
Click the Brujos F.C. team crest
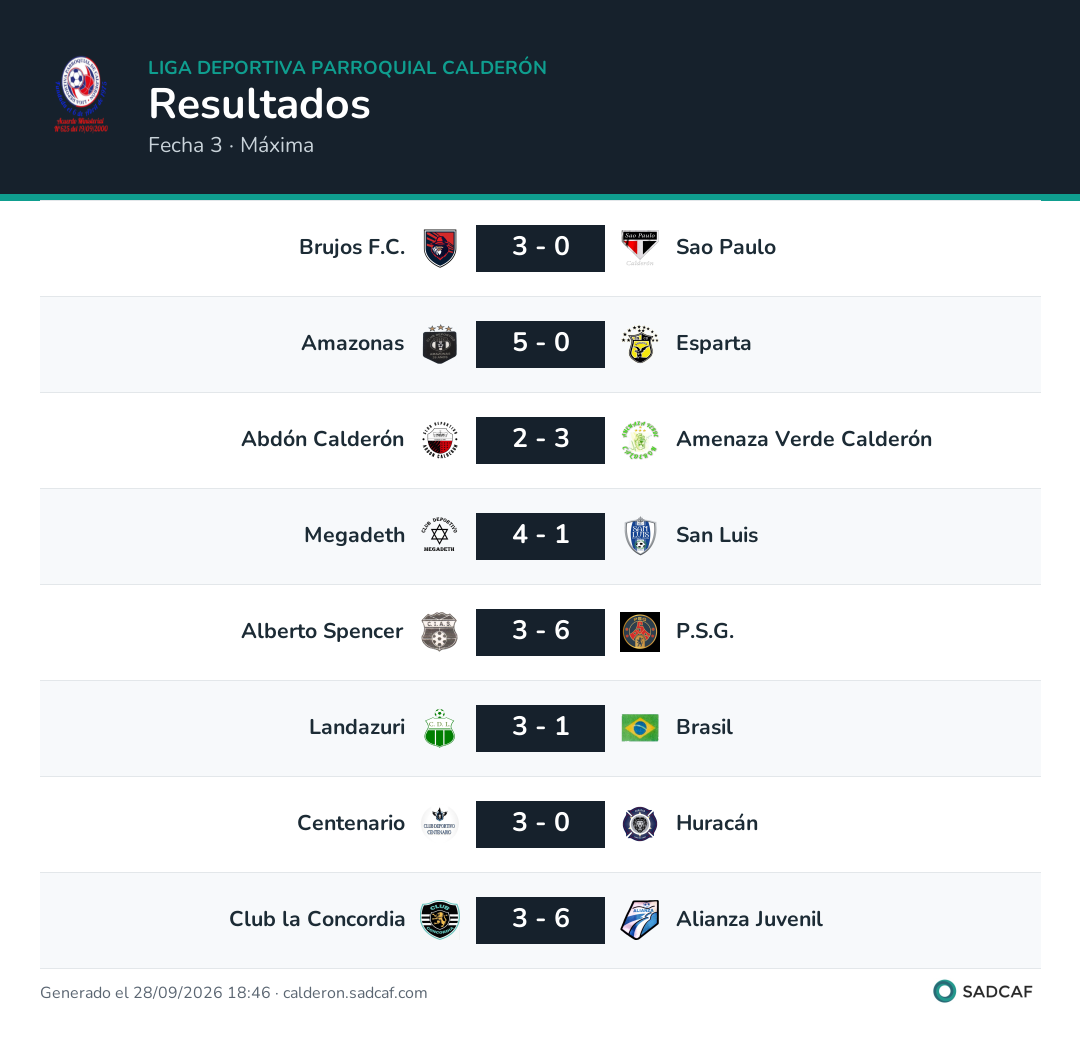pos(439,248)
